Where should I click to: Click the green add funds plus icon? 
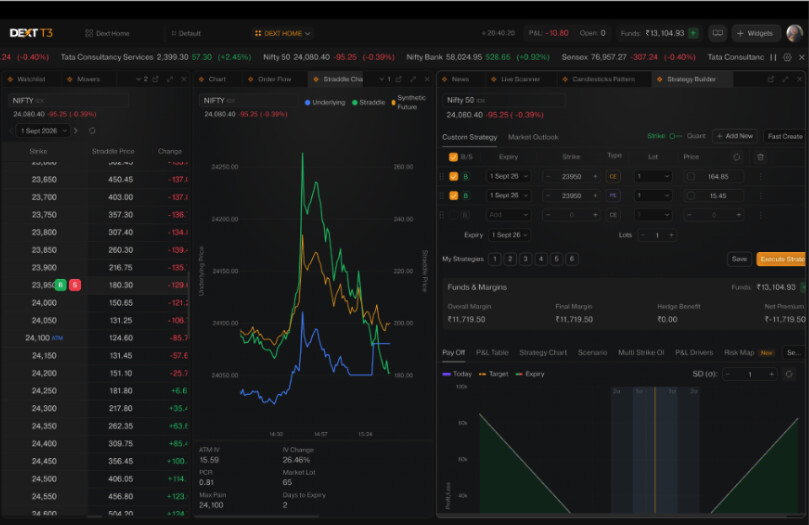point(693,33)
